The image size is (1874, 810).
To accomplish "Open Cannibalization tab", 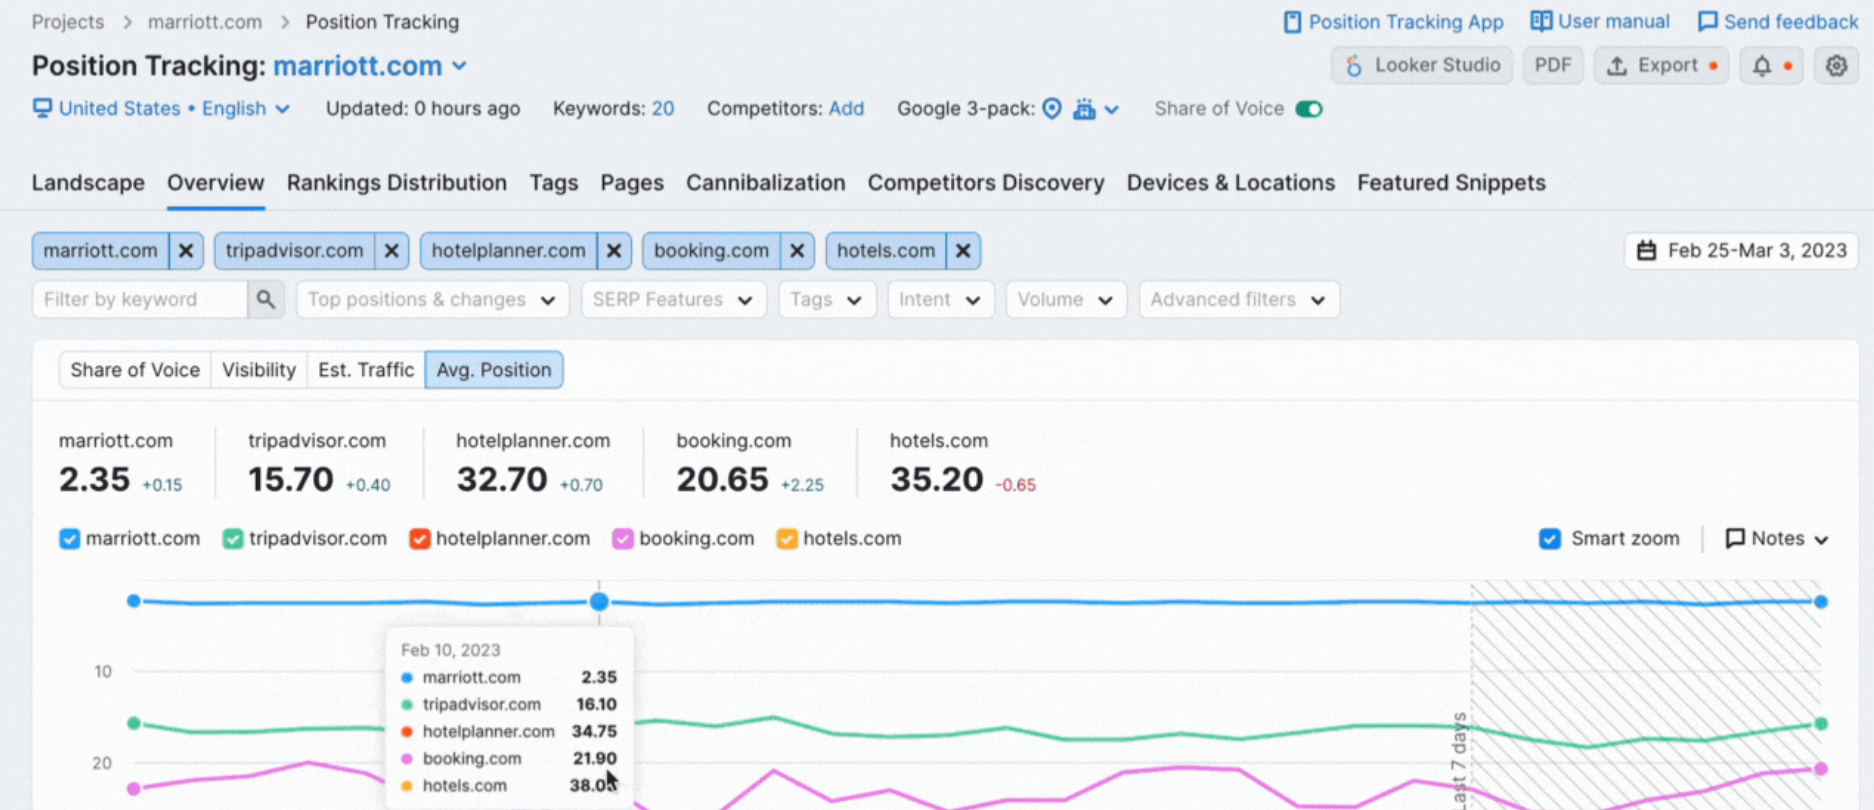I will pos(766,183).
